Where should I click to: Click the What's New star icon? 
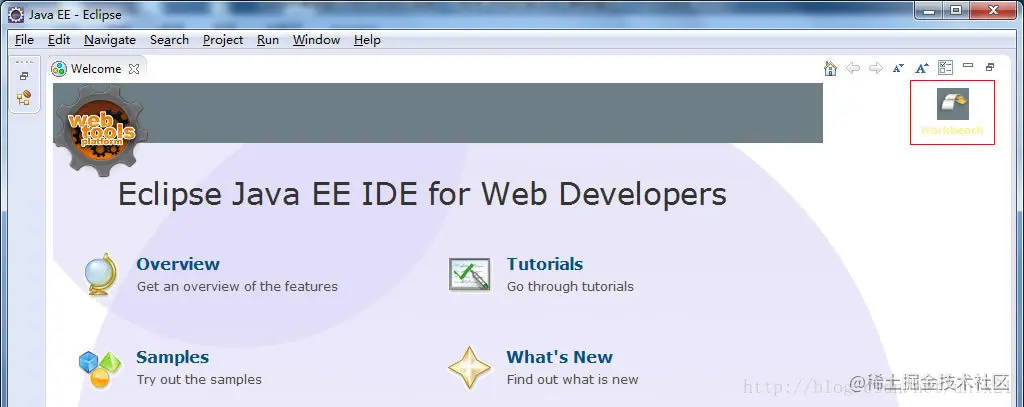(x=469, y=368)
